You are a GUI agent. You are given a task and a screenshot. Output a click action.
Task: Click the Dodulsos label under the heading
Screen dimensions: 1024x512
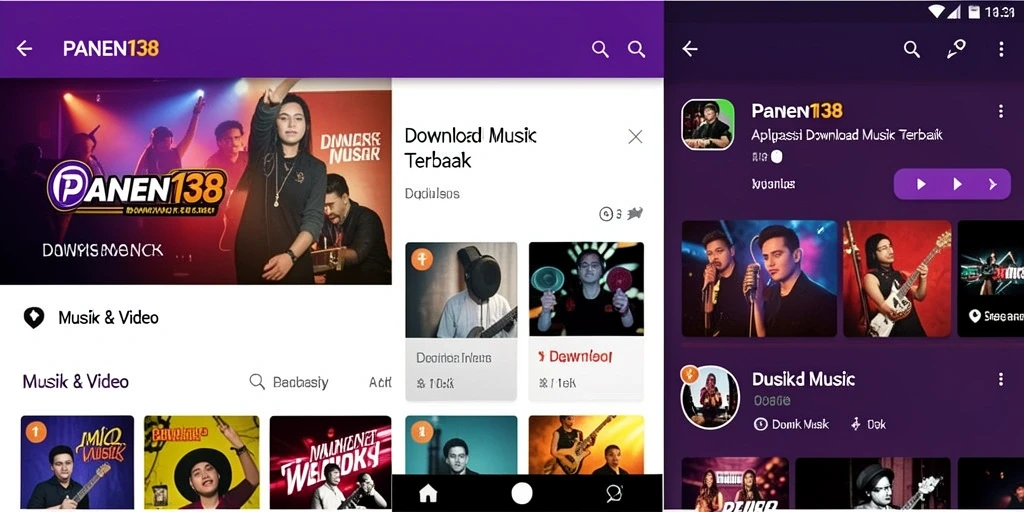pyautogui.click(x=432, y=193)
